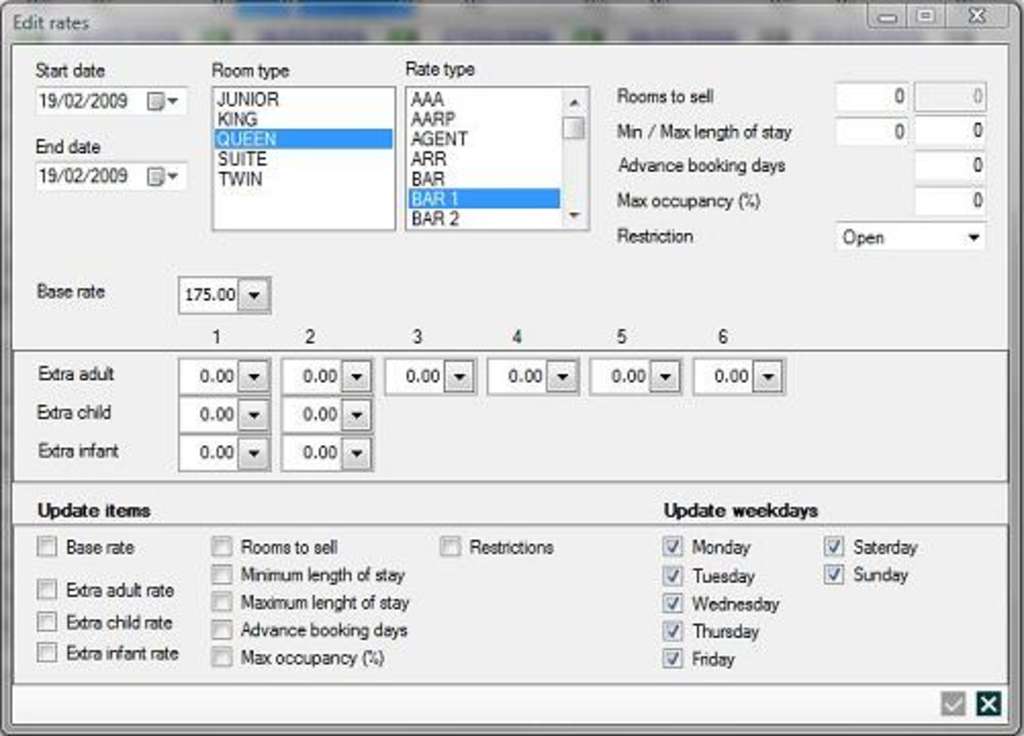This screenshot has width=1024, height=736.
Task: Toggle the Sunday weekday checkbox
Action: coord(834,575)
